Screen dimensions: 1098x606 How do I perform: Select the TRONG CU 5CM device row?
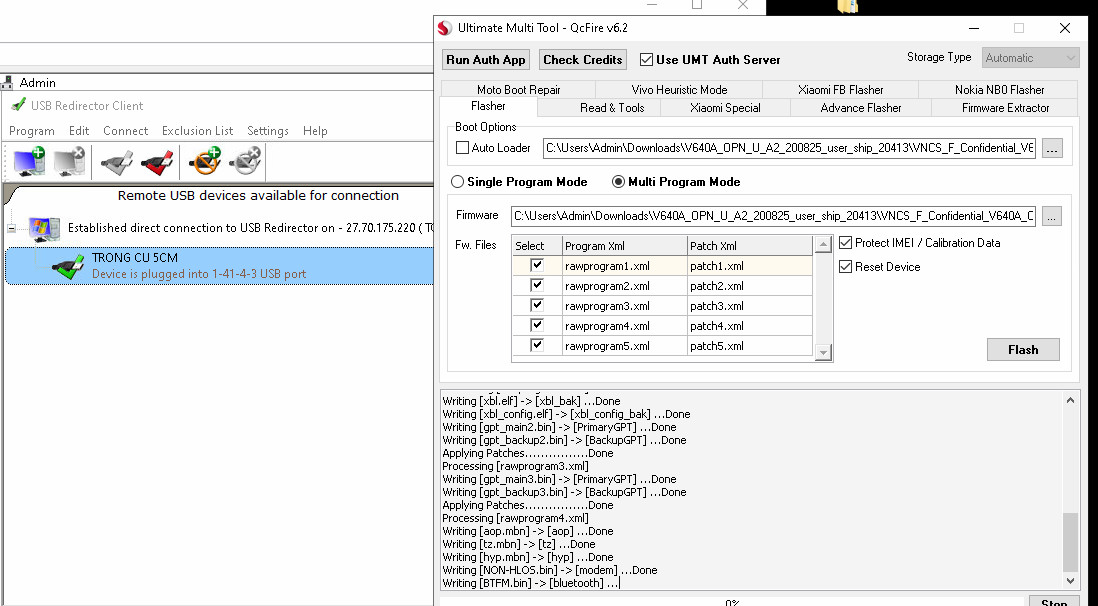coord(219,266)
